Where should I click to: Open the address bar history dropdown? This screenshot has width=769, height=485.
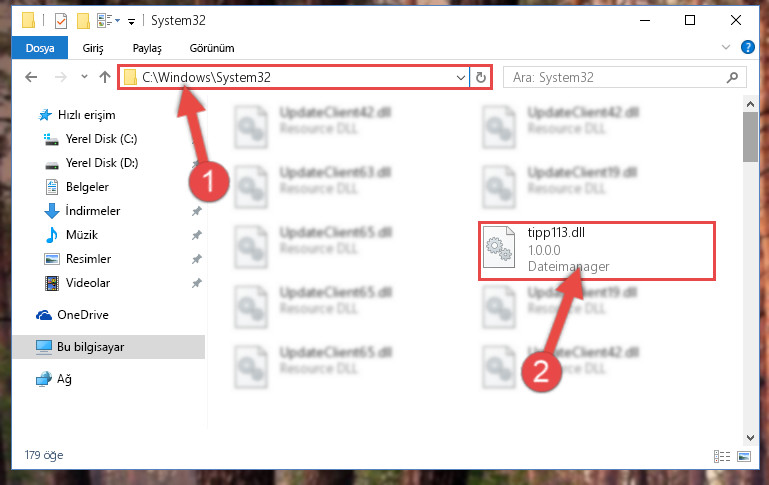pyautogui.click(x=461, y=77)
